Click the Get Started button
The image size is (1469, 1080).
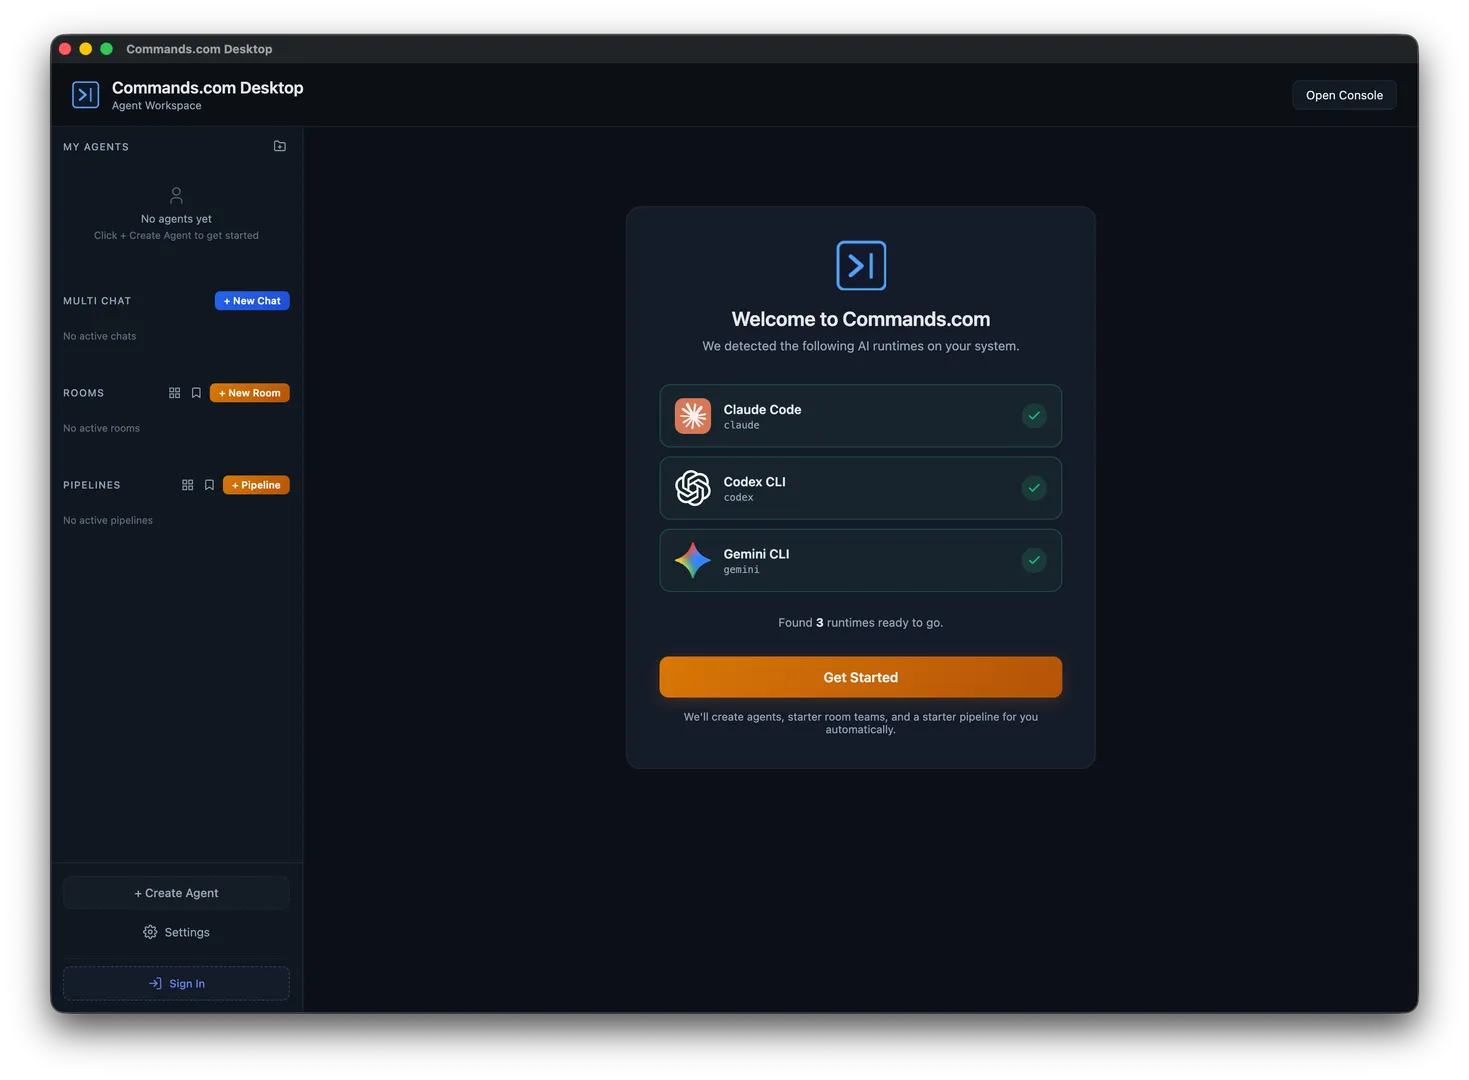point(861,677)
